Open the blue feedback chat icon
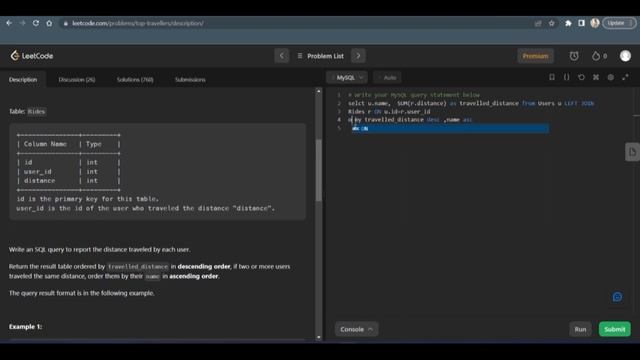Screen dimensions: 640x360 point(617,297)
